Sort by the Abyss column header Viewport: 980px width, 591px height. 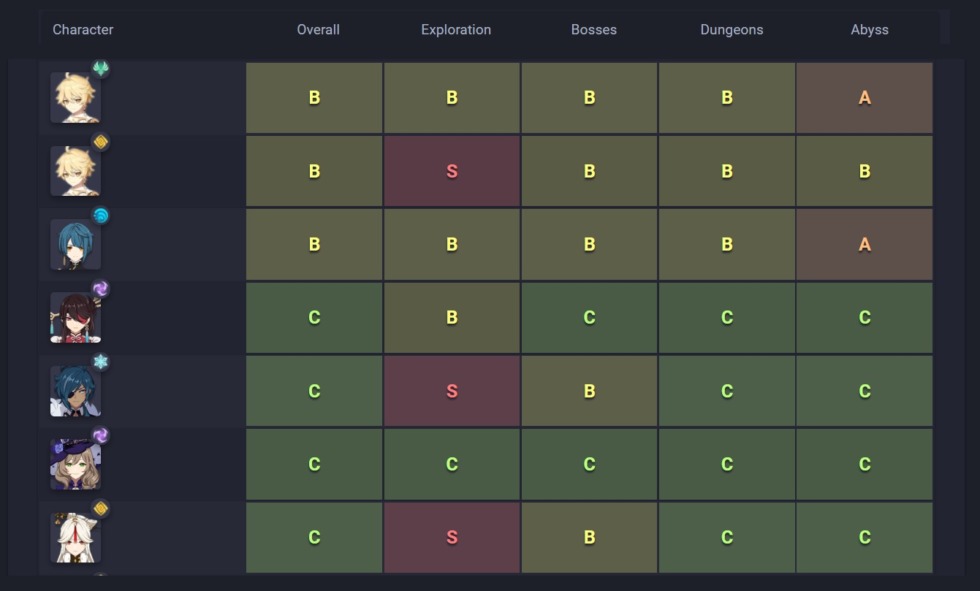click(x=869, y=30)
